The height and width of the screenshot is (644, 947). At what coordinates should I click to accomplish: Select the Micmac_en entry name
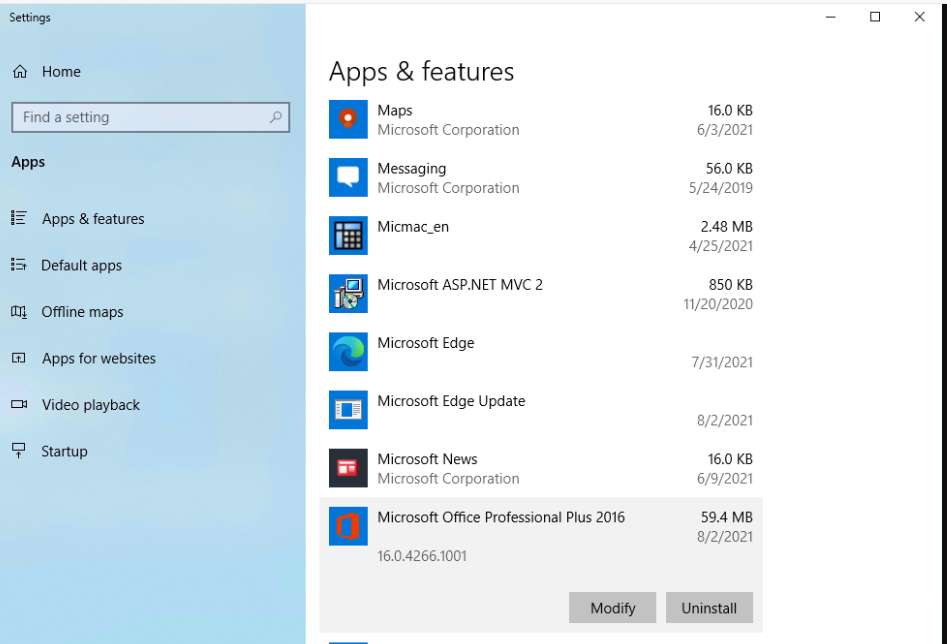pos(413,227)
